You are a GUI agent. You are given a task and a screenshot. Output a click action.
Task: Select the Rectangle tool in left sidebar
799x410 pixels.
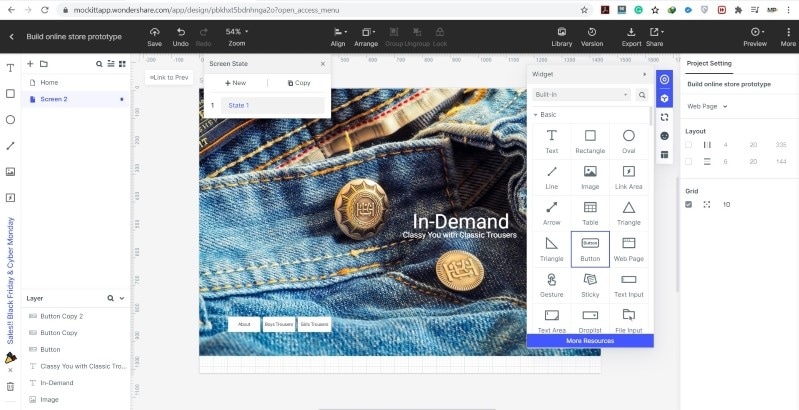10,94
